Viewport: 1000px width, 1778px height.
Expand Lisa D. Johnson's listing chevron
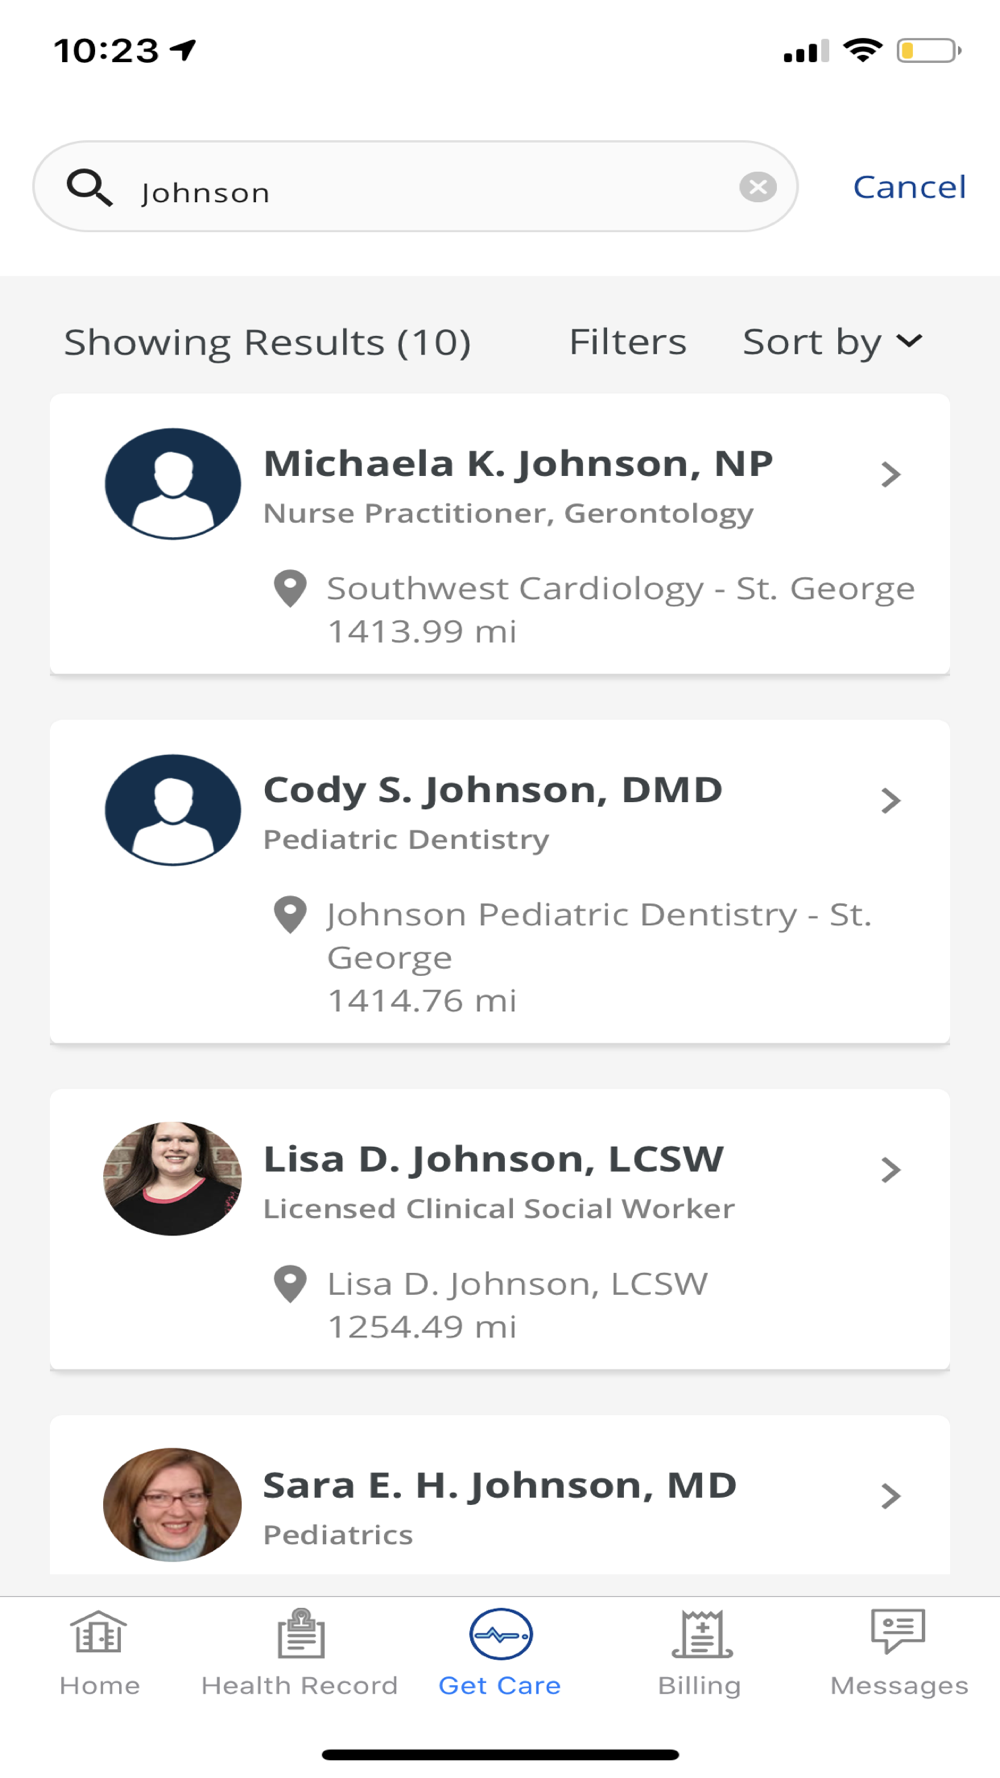click(x=890, y=1170)
